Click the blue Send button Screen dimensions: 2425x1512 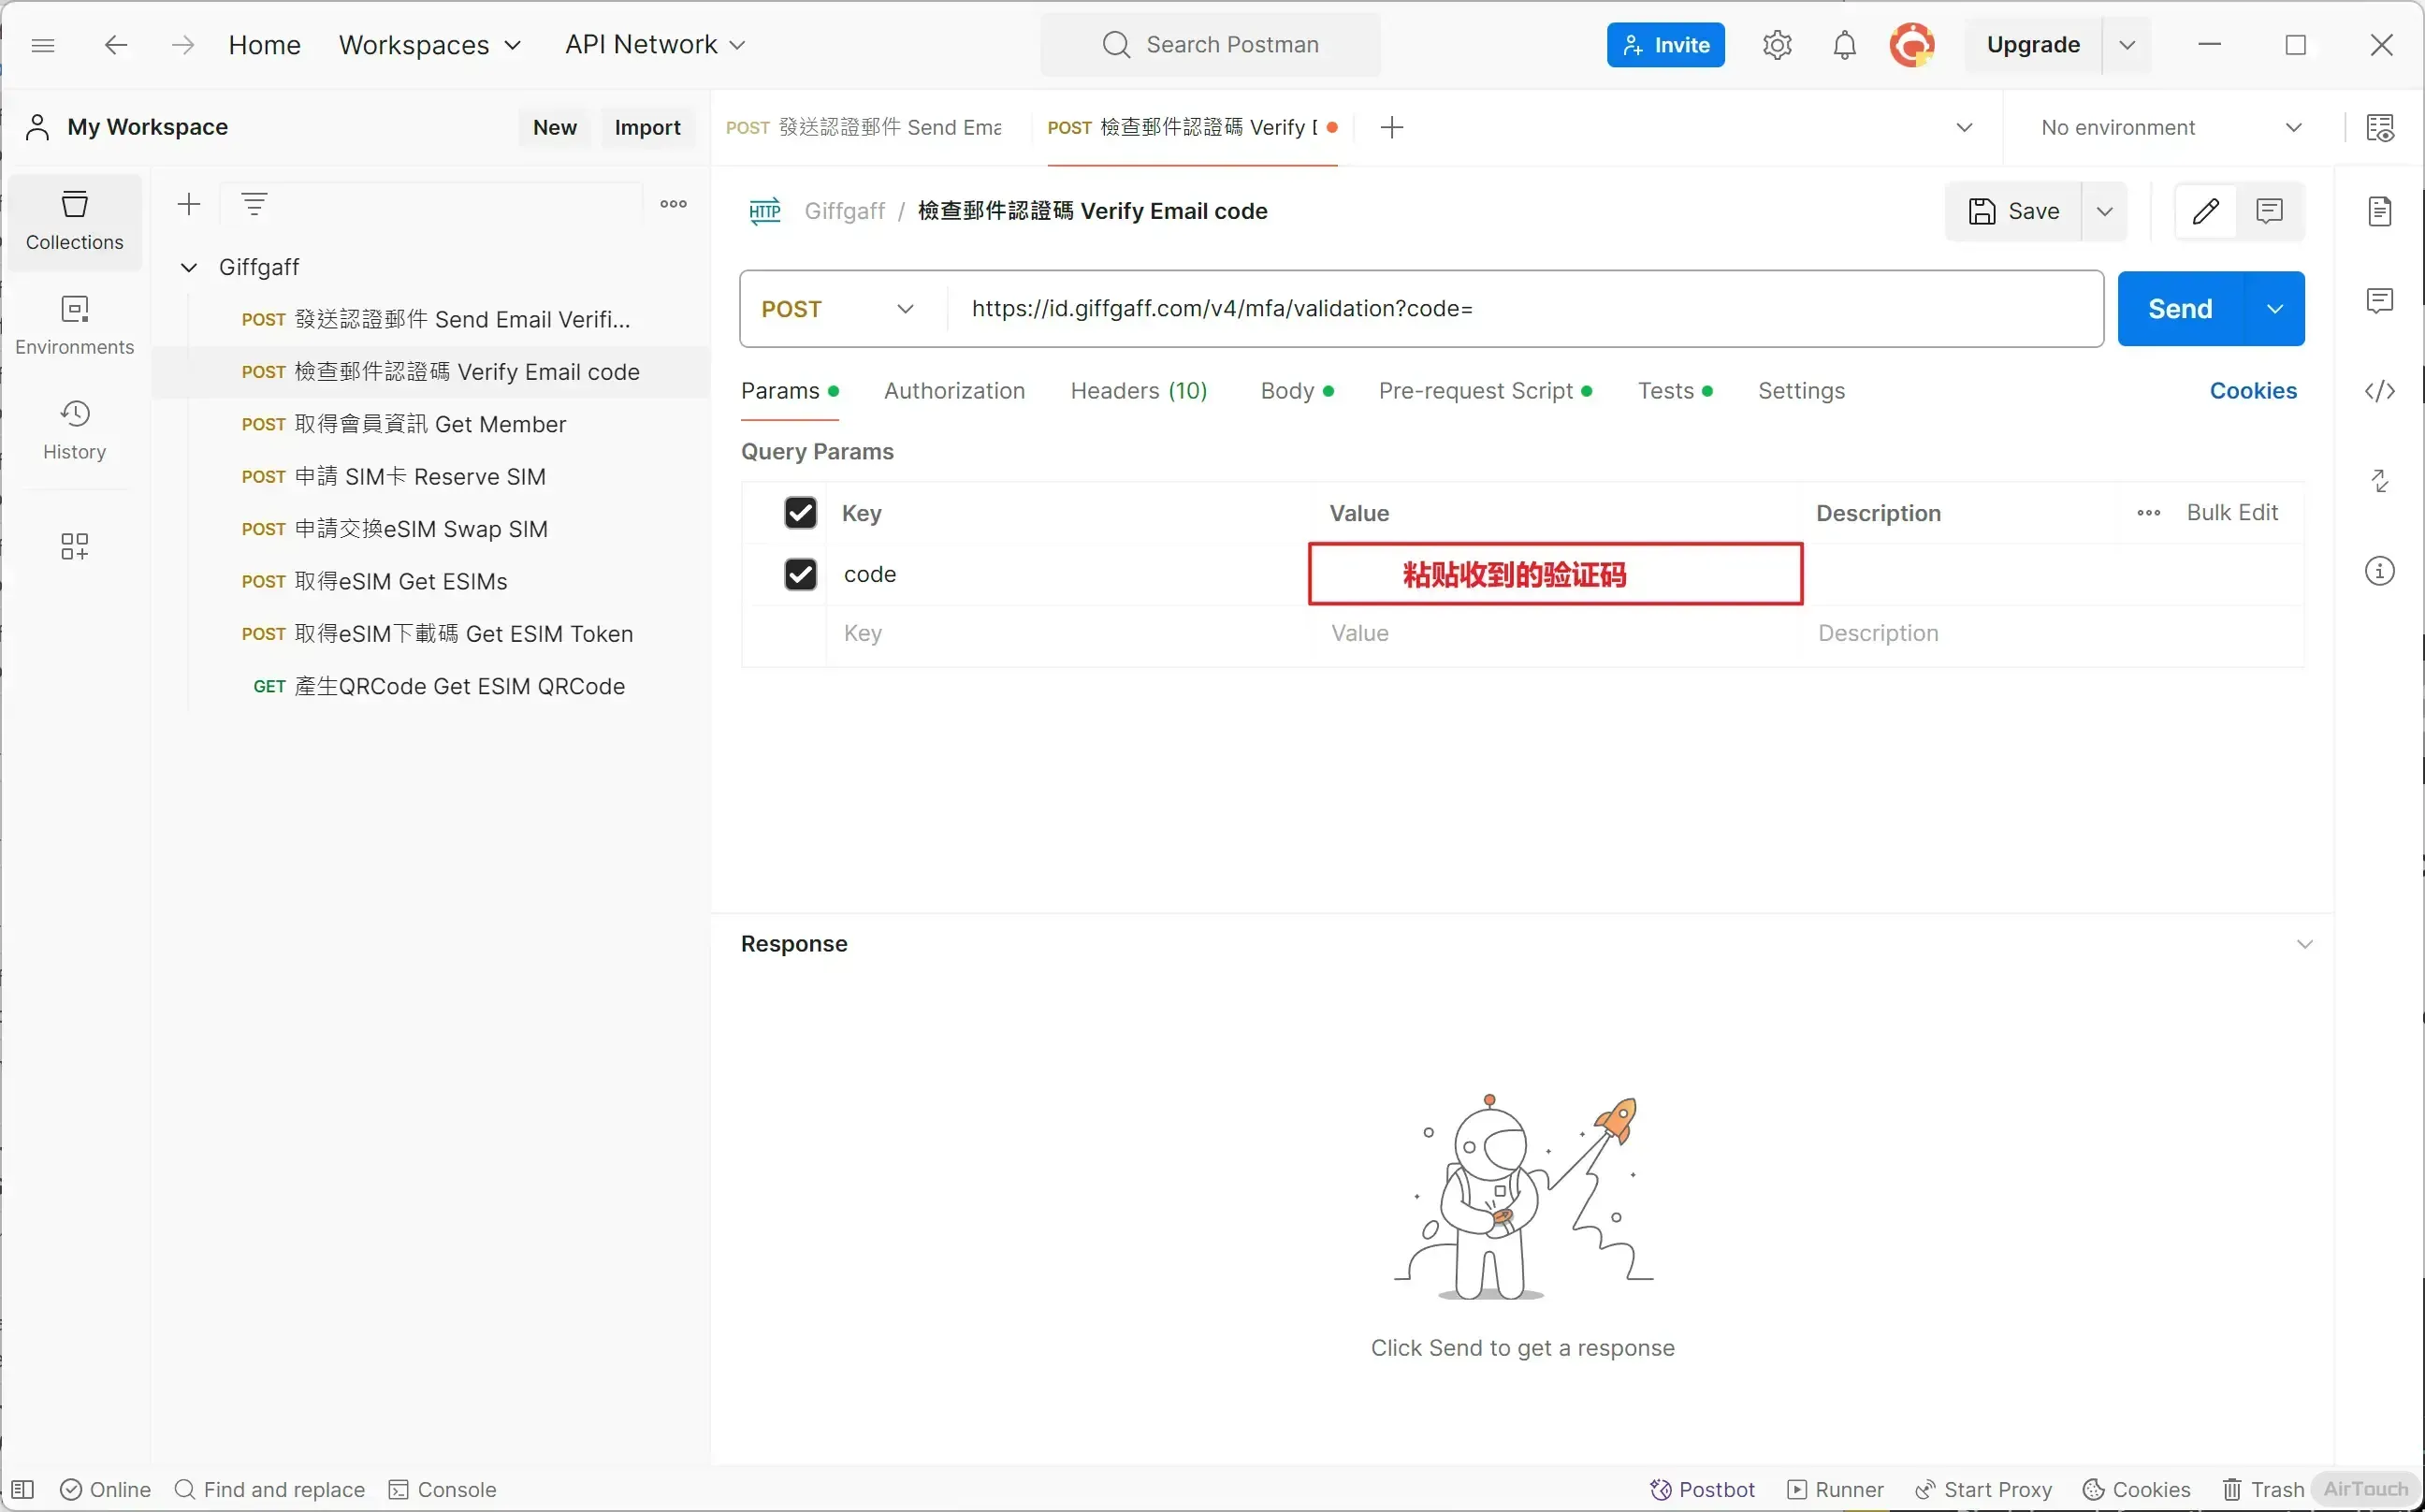coord(2179,309)
